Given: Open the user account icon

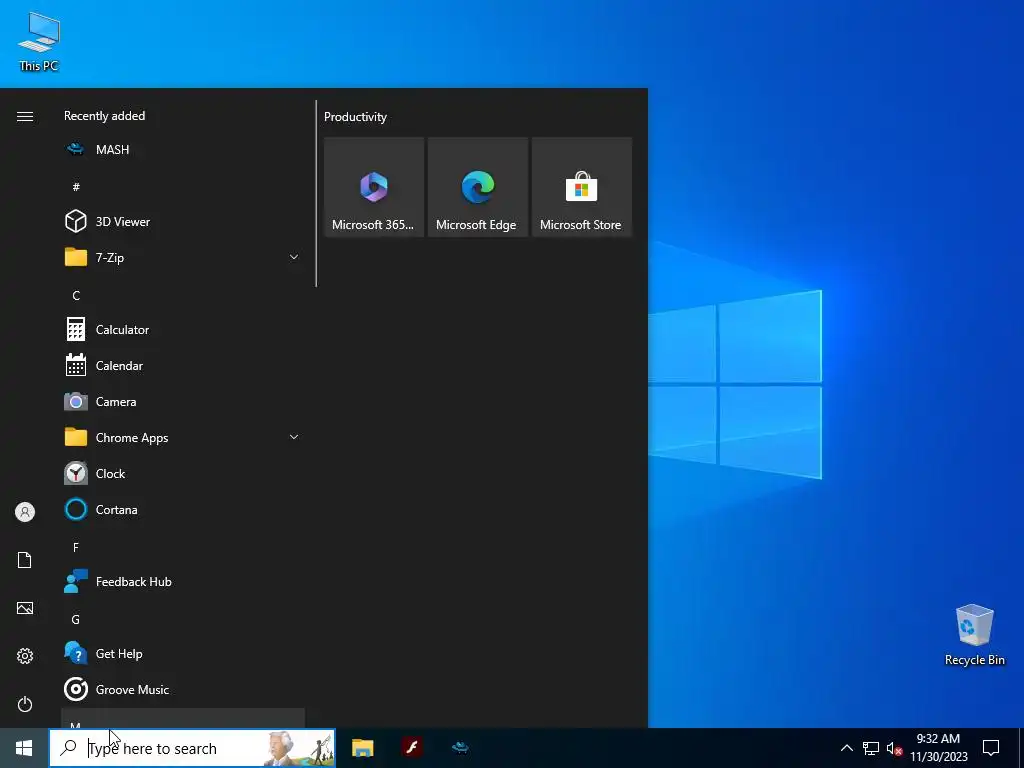Looking at the screenshot, I should pyautogui.click(x=25, y=512).
